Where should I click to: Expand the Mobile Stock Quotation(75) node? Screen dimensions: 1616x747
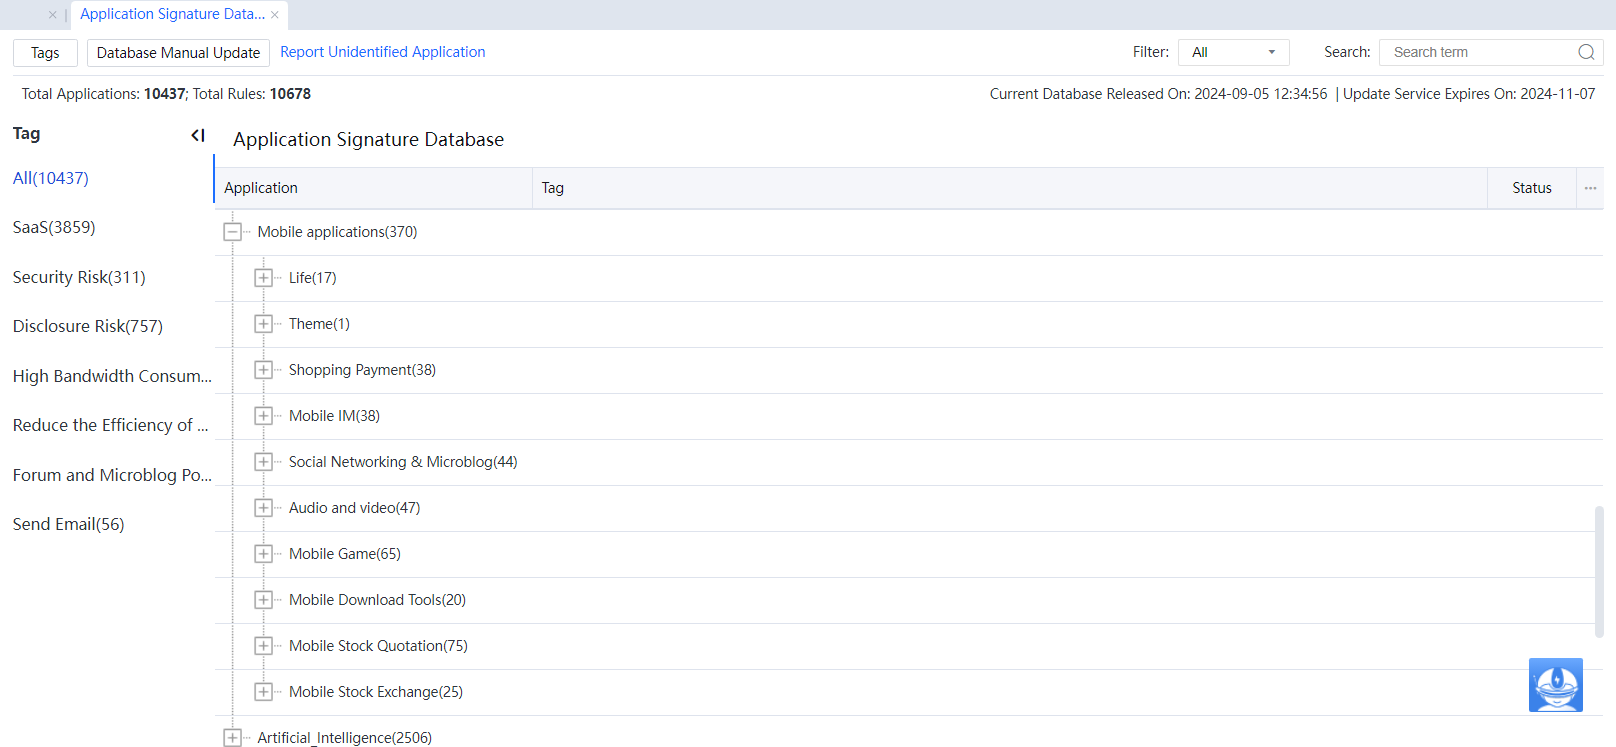263,646
